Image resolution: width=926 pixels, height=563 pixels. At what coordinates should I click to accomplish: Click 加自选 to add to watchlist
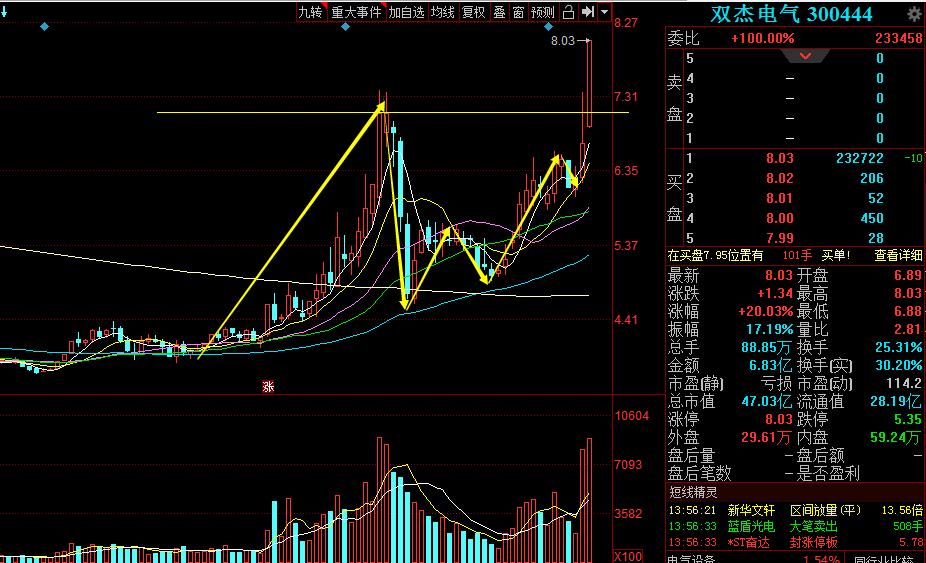tap(406, 12)
